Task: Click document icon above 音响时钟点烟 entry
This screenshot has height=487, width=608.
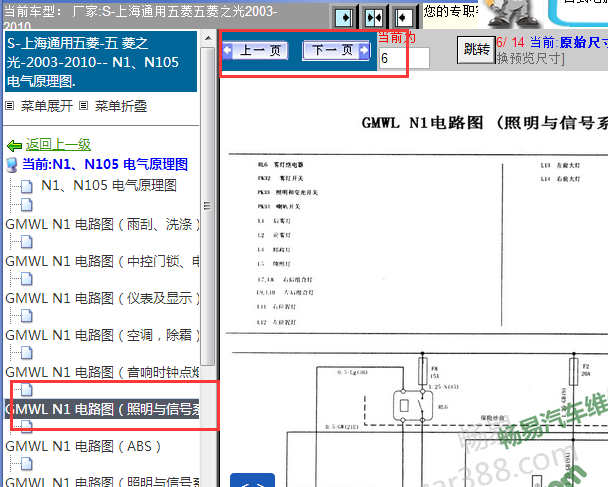Action: coord(26,353)
